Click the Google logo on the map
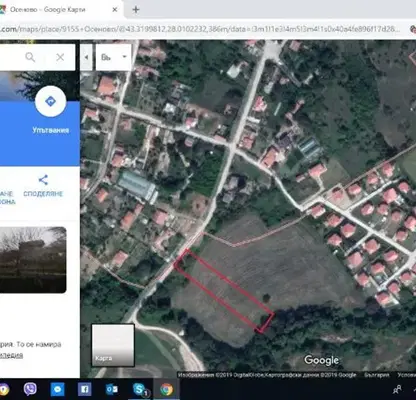 click(321, 360)
